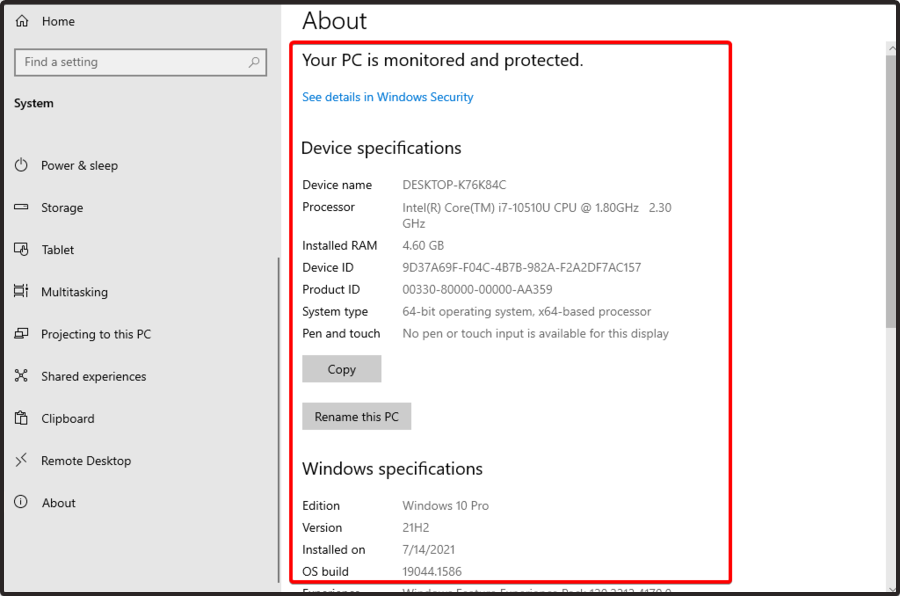
Task: Click the About info icon
Action: pyautogui.click(x=21, y=502)
